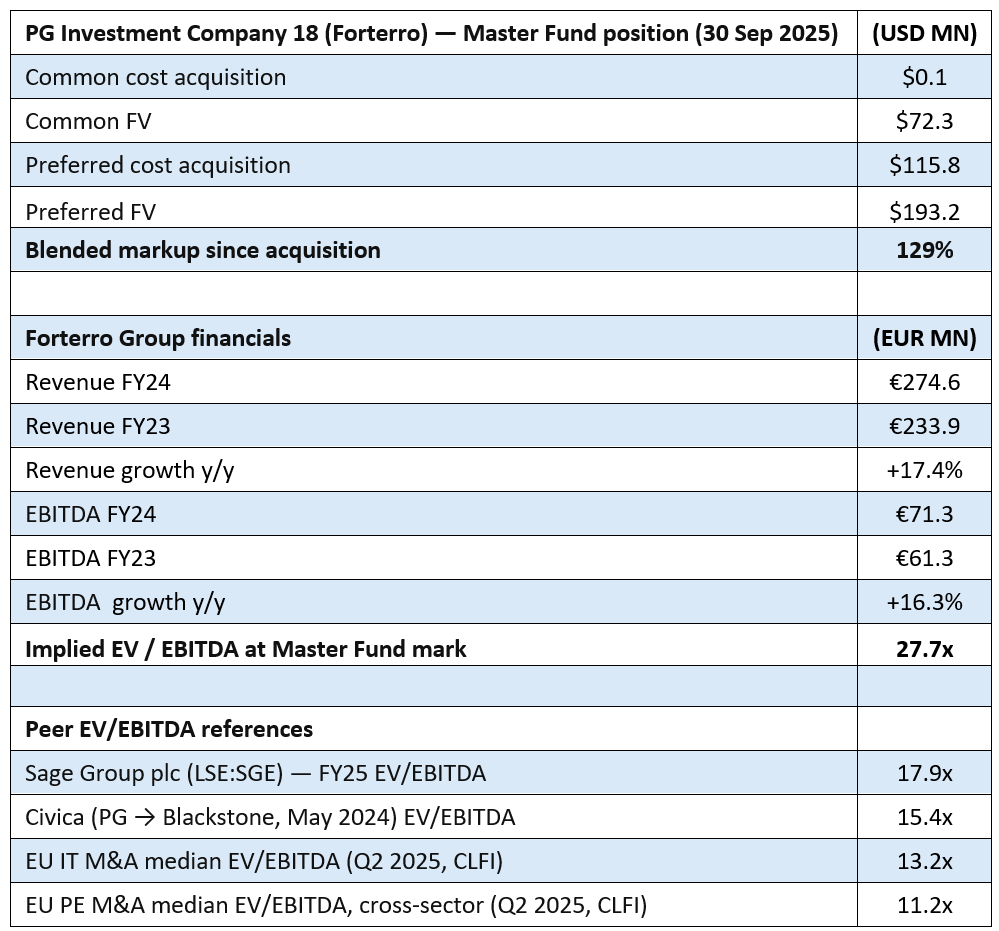Select the EBITDA FY23 value €61.3
The height and width of the screenshot is (931, 999).
click(924, 558)
